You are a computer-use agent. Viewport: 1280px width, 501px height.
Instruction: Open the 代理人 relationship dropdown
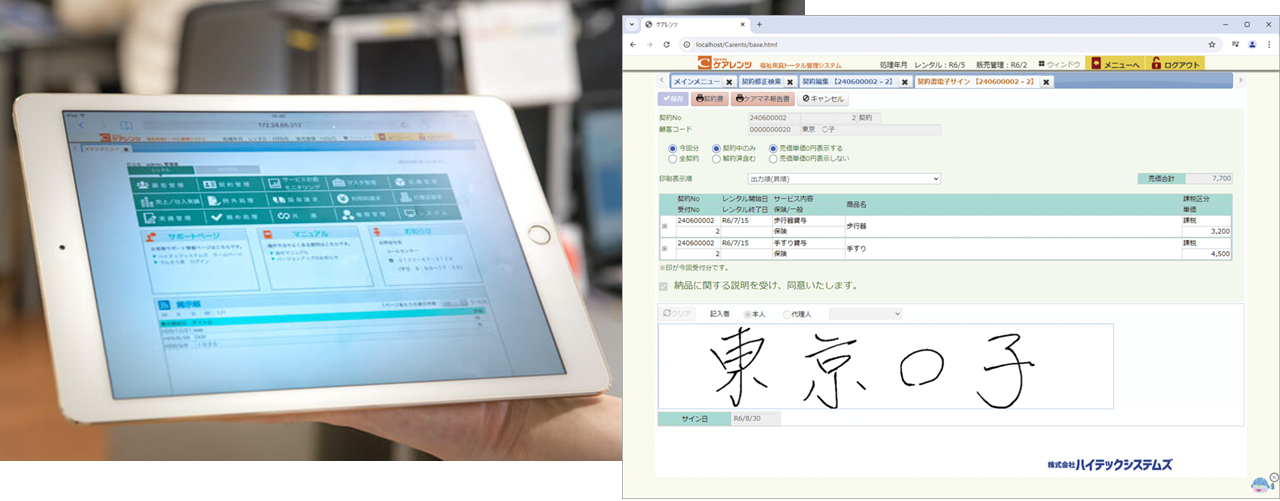pyautogui.click(x=866, y=313)
